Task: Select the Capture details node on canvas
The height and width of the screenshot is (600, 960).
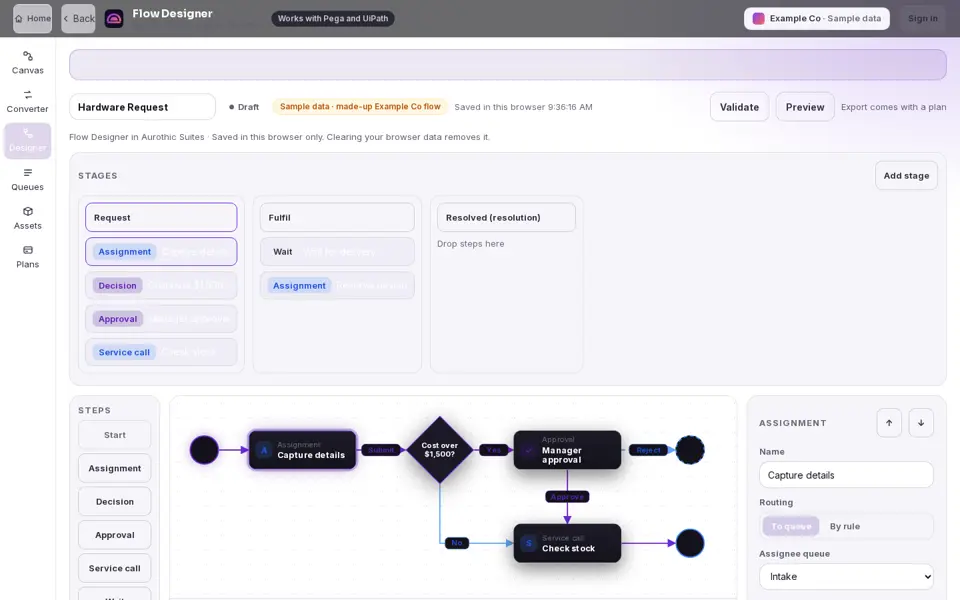Action: coord(302,450)
